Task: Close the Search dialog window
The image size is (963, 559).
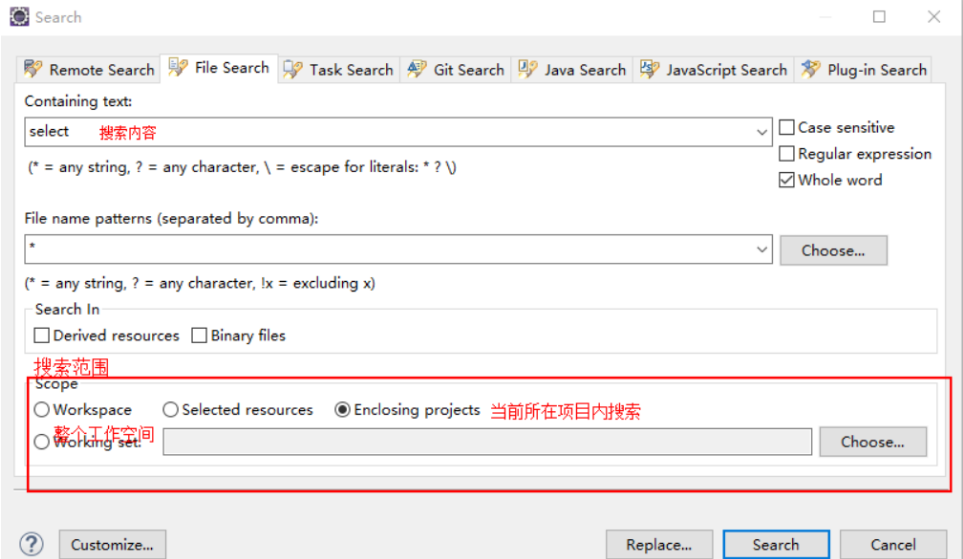Action: pyautogui.click(x=934, y=17)
